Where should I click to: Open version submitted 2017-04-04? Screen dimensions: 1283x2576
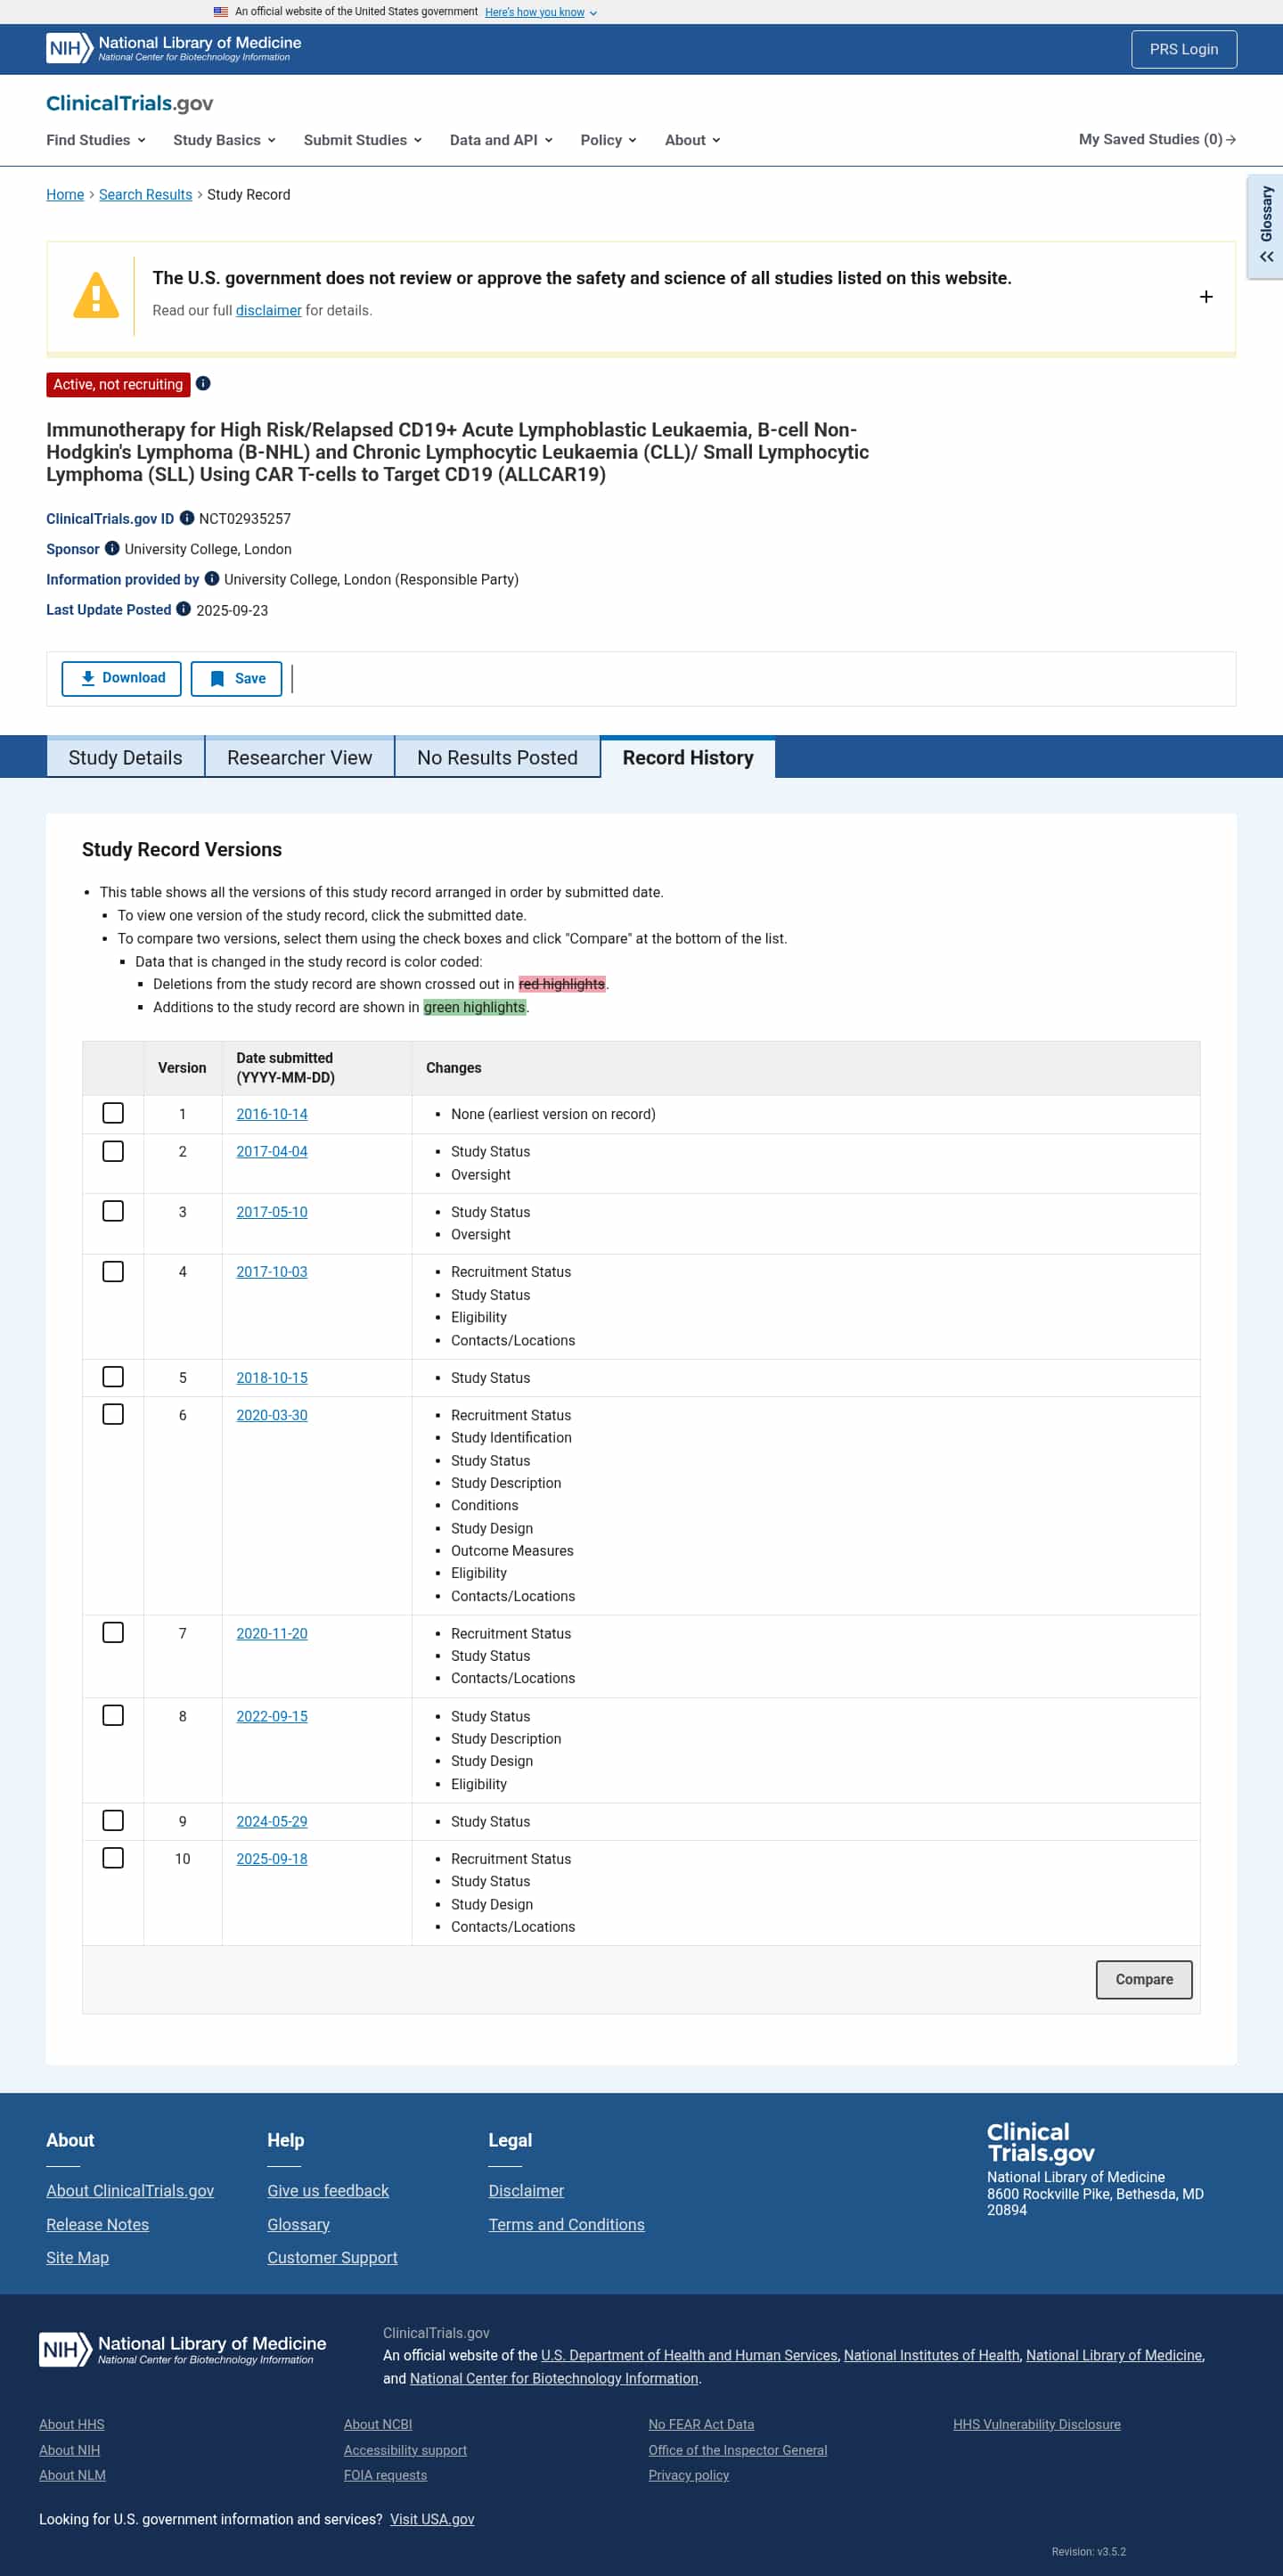[272, 1151]
